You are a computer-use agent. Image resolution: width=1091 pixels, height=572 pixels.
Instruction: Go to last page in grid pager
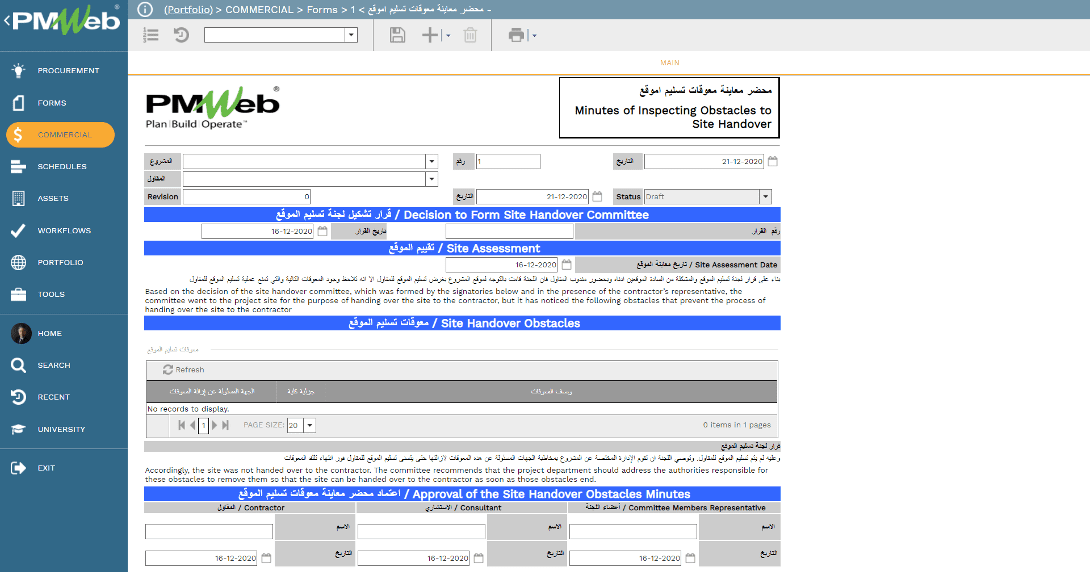(x=225, y=425)
